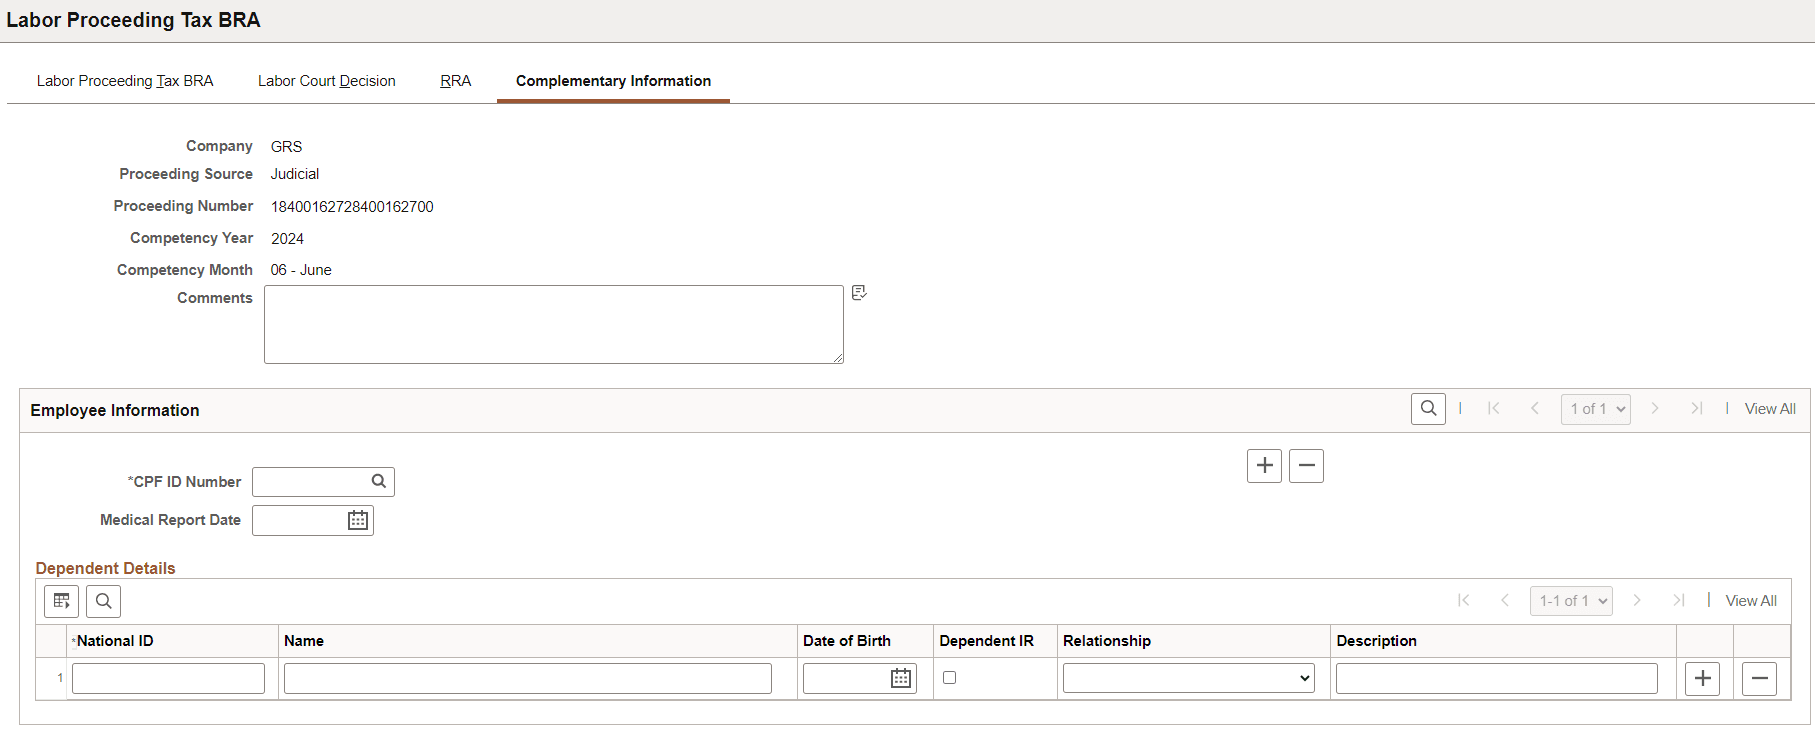Open the Date of Birth calendar picker
This screenshot has width=1815, height=731.
(901, 678)
